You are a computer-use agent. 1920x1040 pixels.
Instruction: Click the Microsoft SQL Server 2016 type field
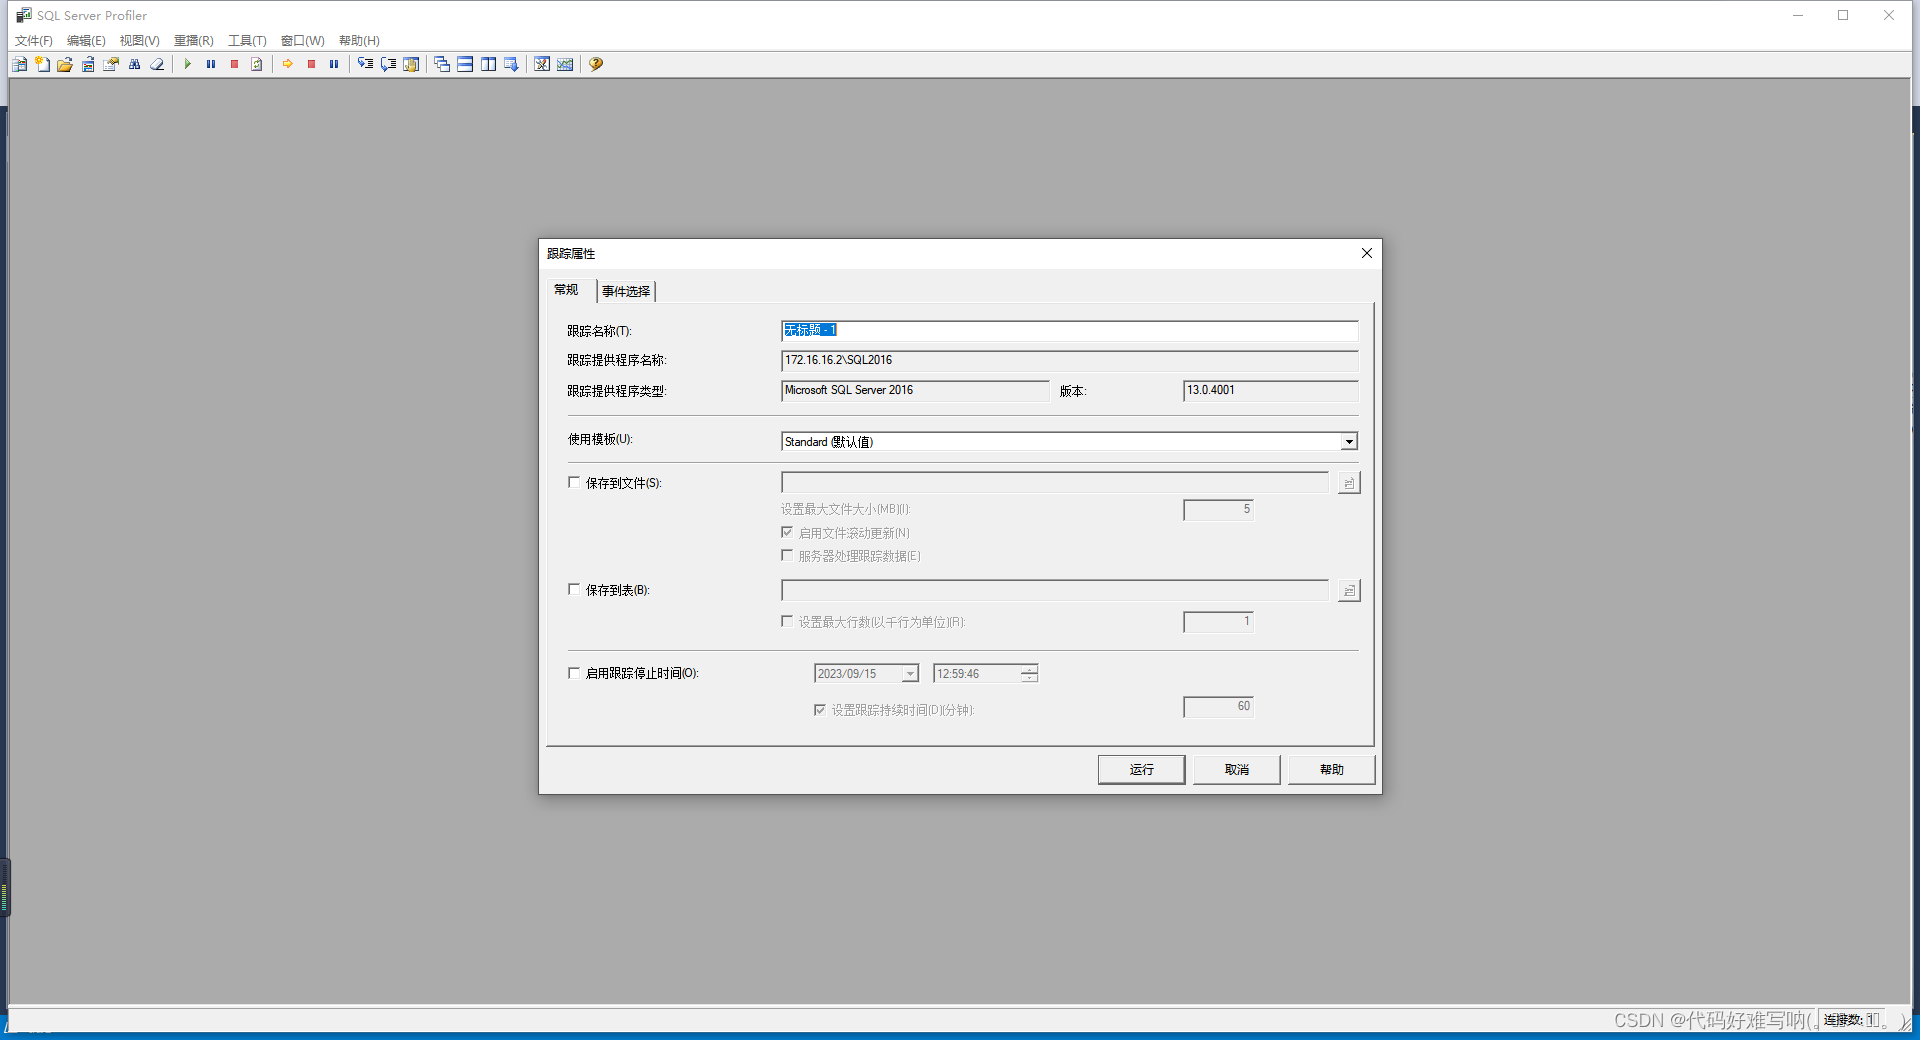(915, 390)
